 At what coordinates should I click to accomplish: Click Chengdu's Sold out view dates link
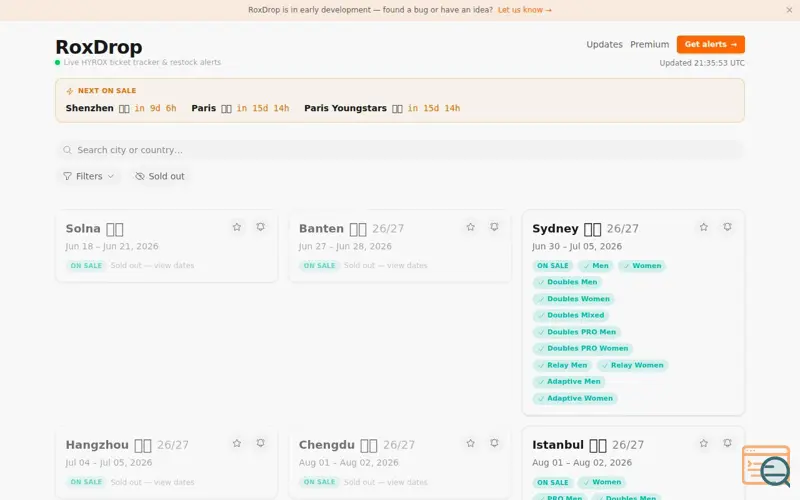pos(386,482)
